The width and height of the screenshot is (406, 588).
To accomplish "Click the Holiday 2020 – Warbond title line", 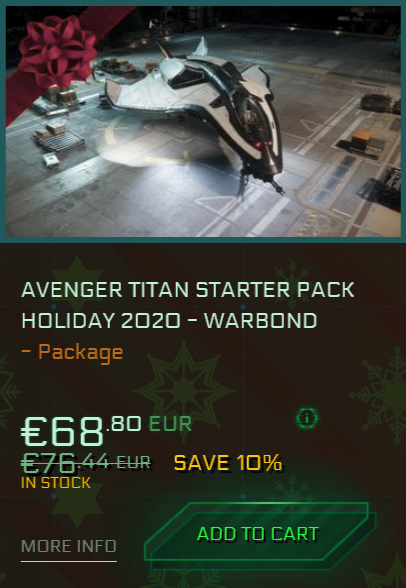I will 169,321.
